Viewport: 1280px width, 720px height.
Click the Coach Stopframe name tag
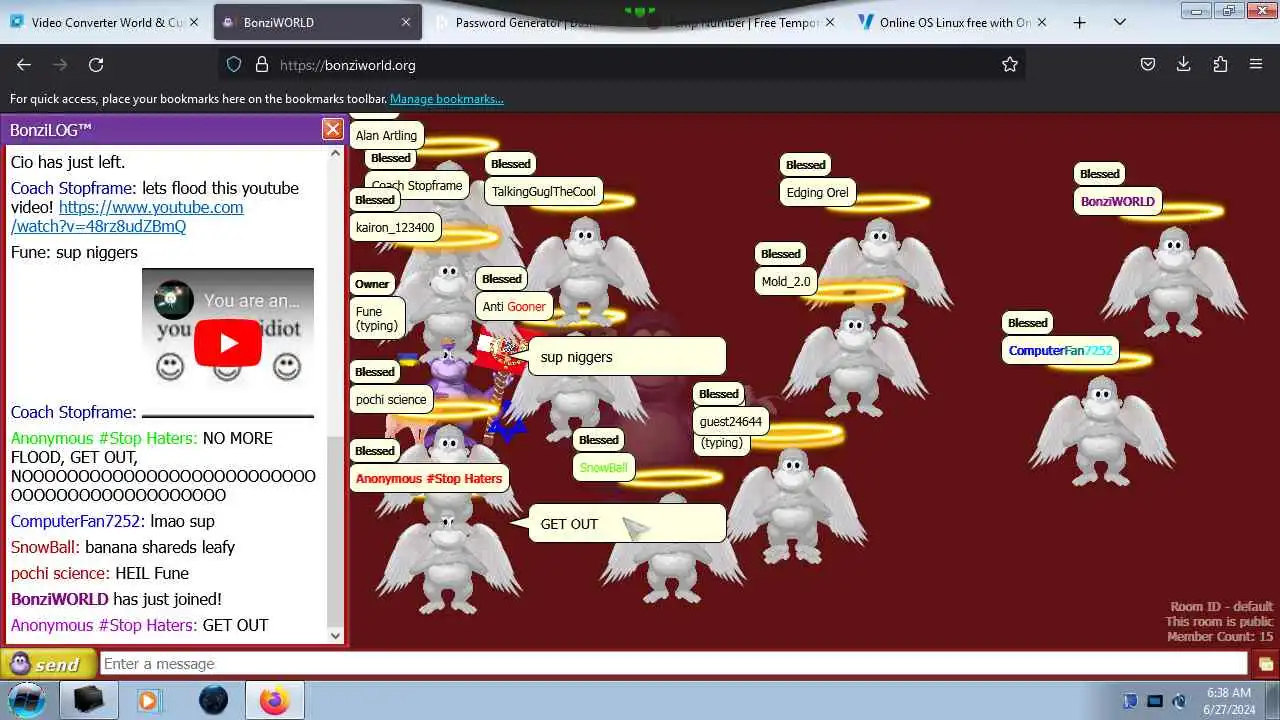coord(417,185)
